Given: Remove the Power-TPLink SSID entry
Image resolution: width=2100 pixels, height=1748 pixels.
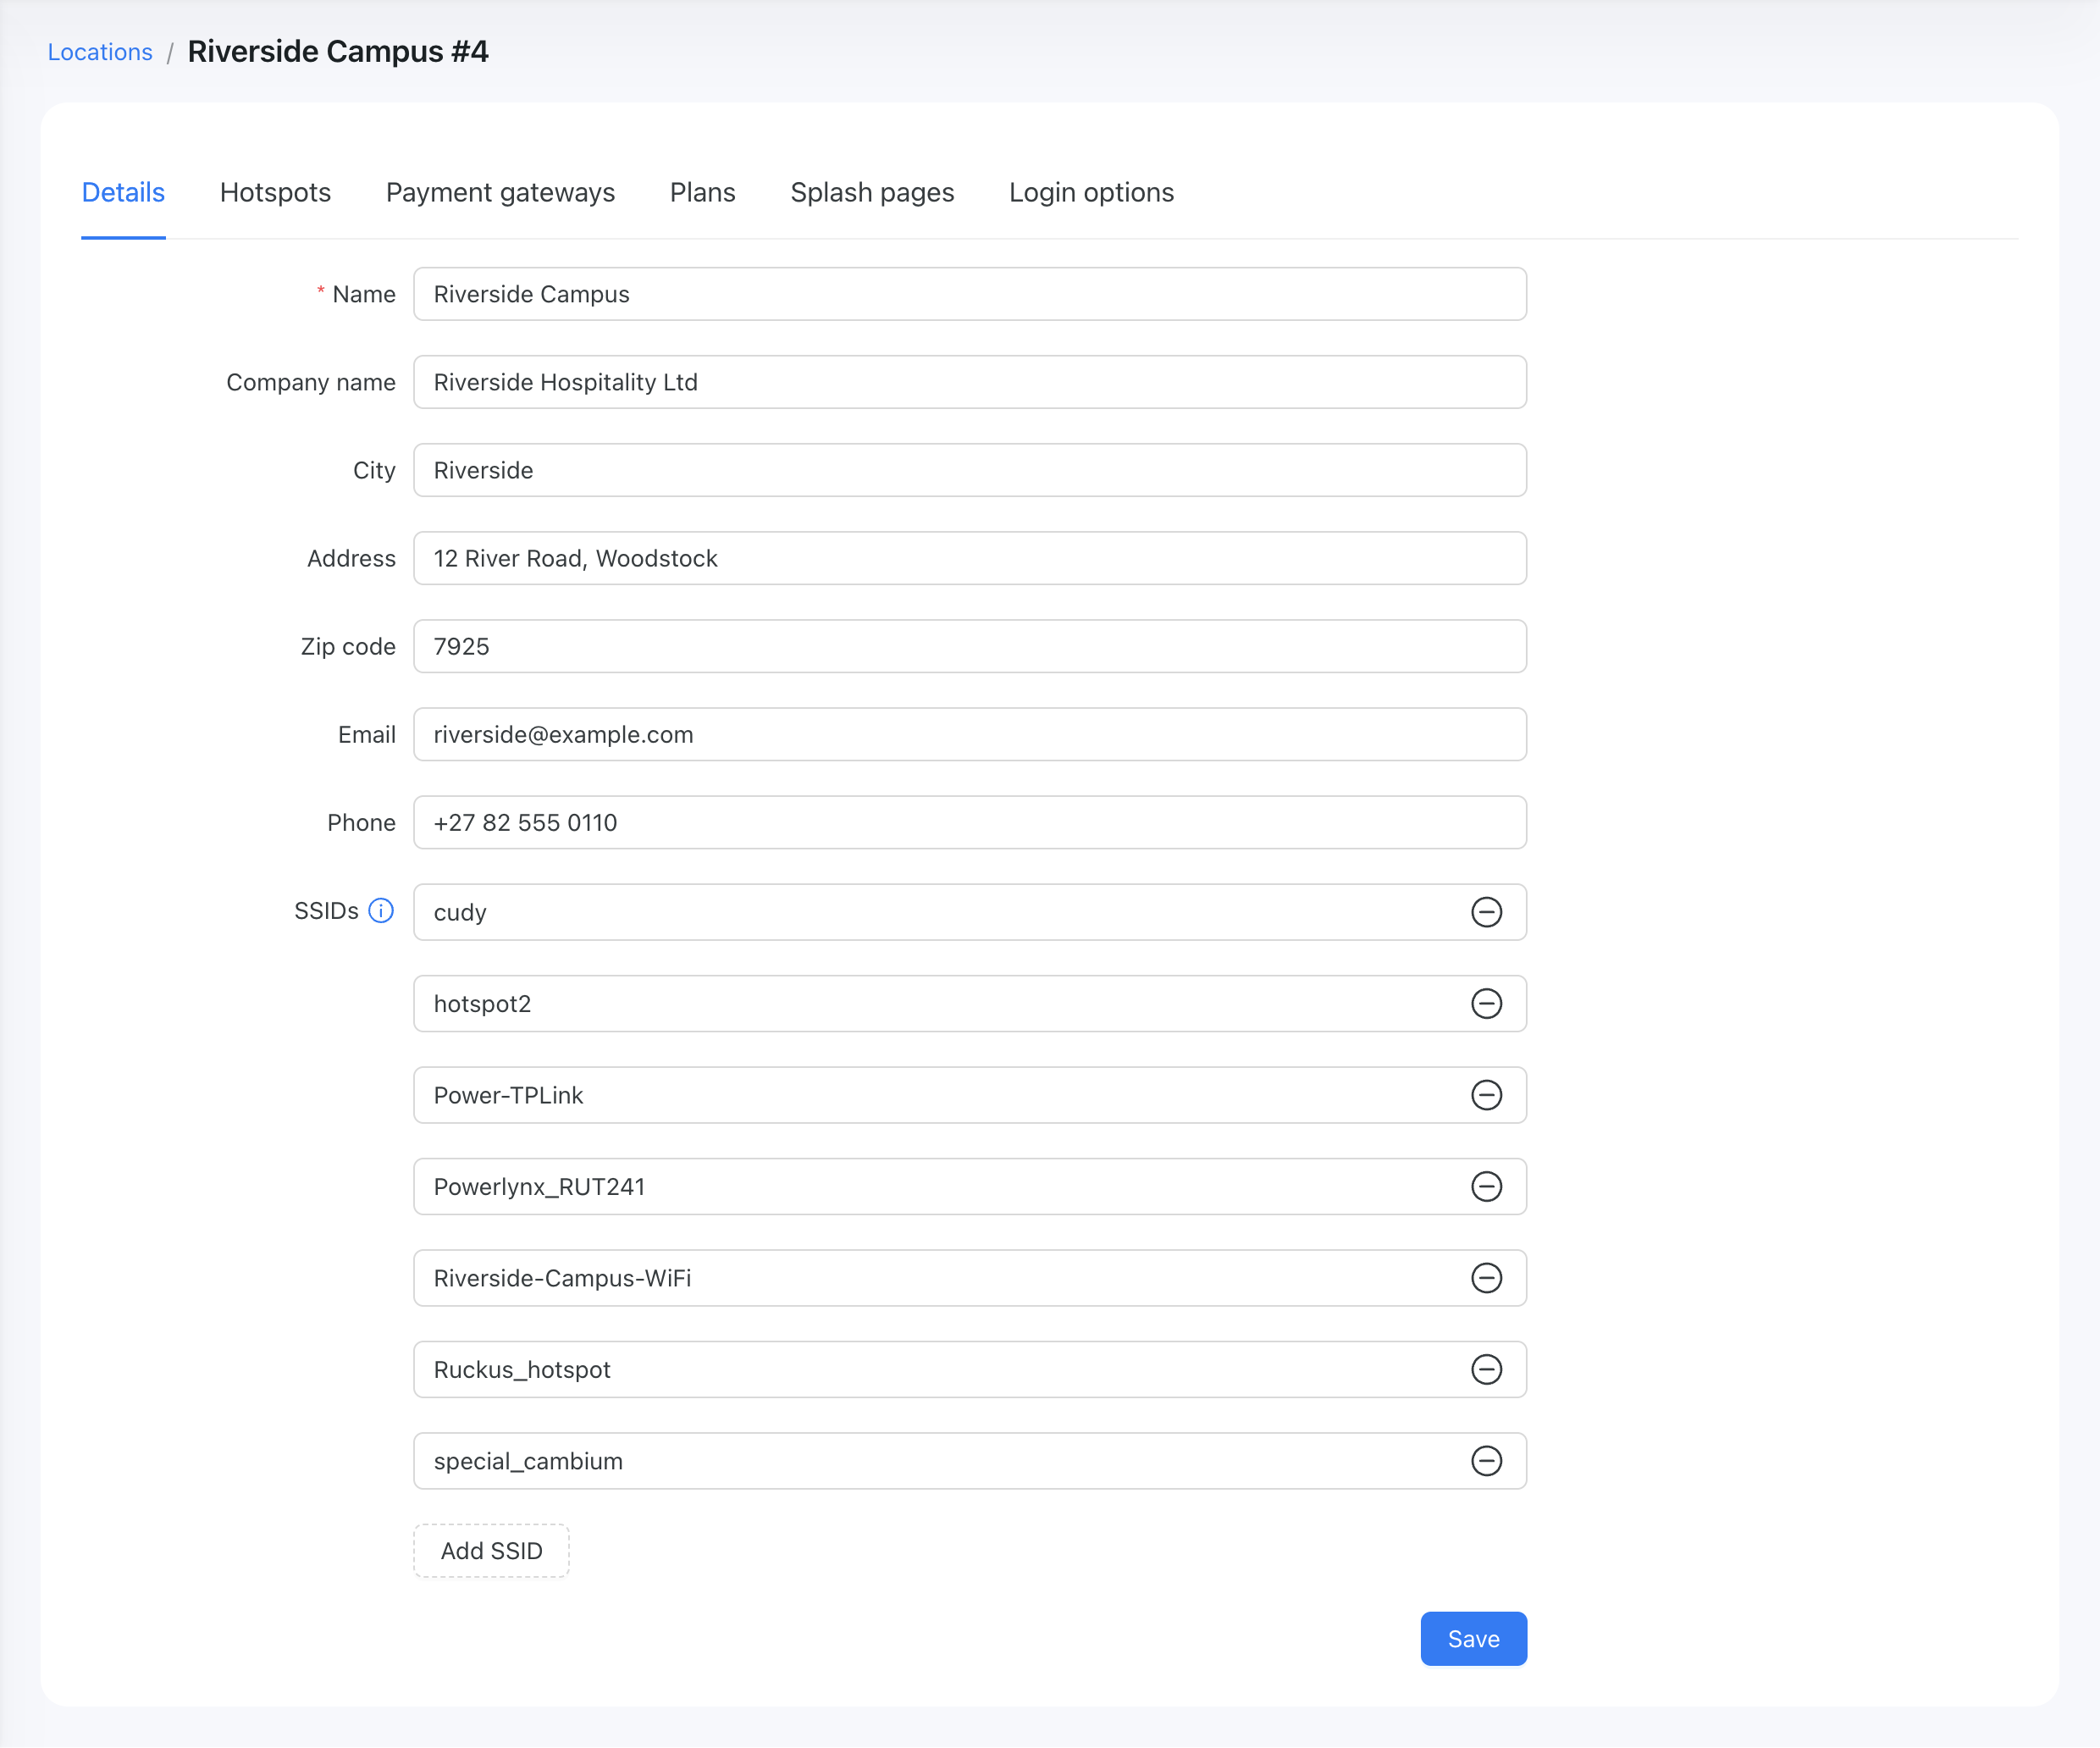Looking at the screenshot, I should [1486, 1095].
